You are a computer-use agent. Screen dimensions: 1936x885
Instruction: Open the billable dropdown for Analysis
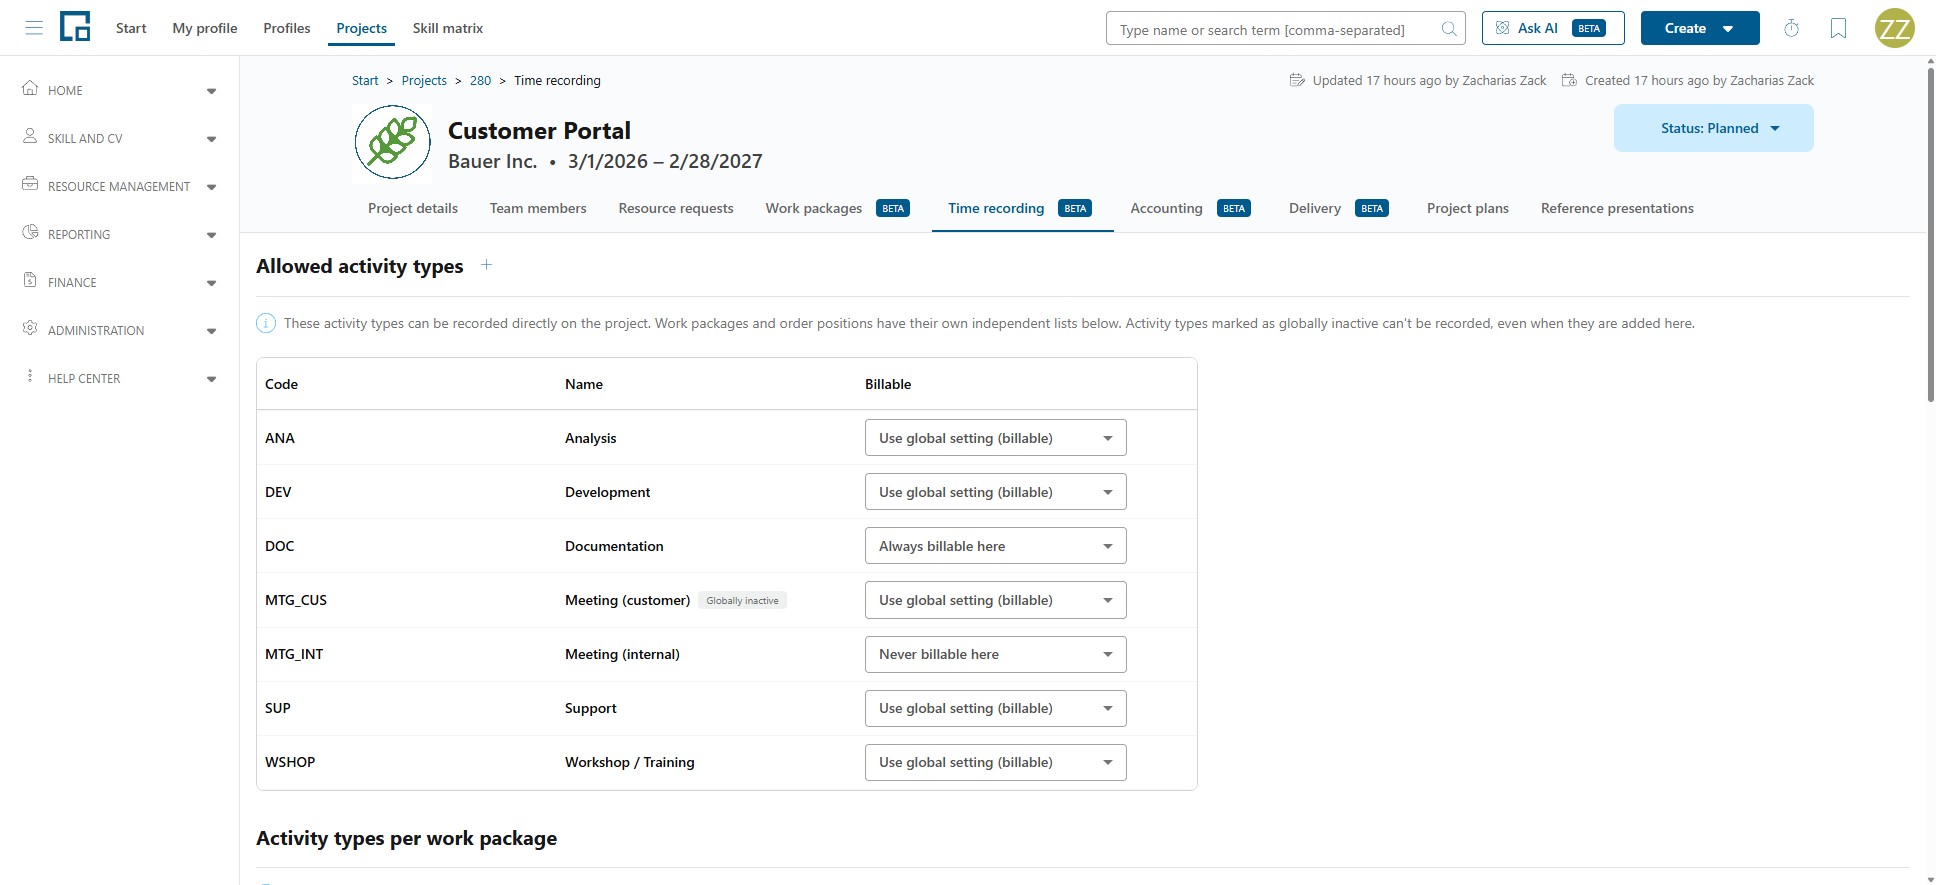[995, 438]
